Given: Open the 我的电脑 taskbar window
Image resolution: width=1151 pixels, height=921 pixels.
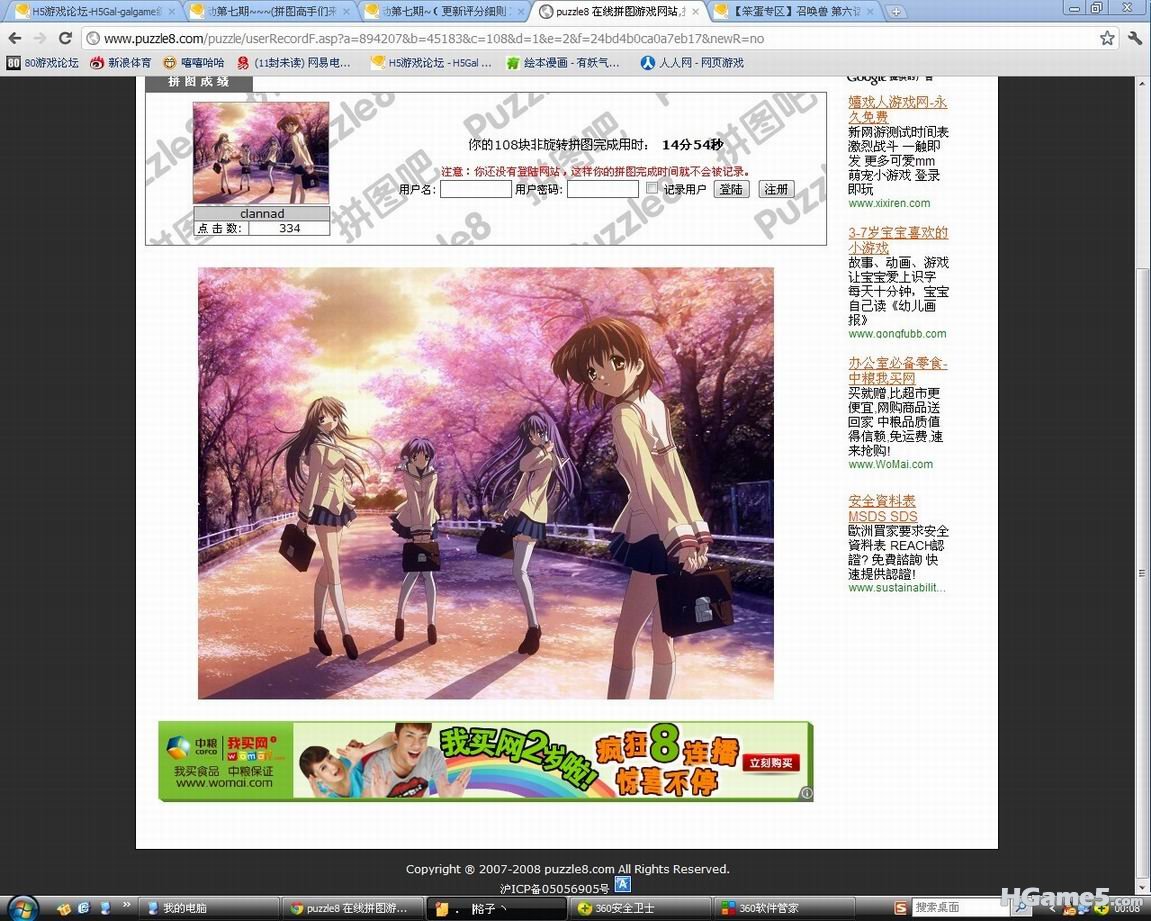Looking at the screenshot, I should 209,909.
